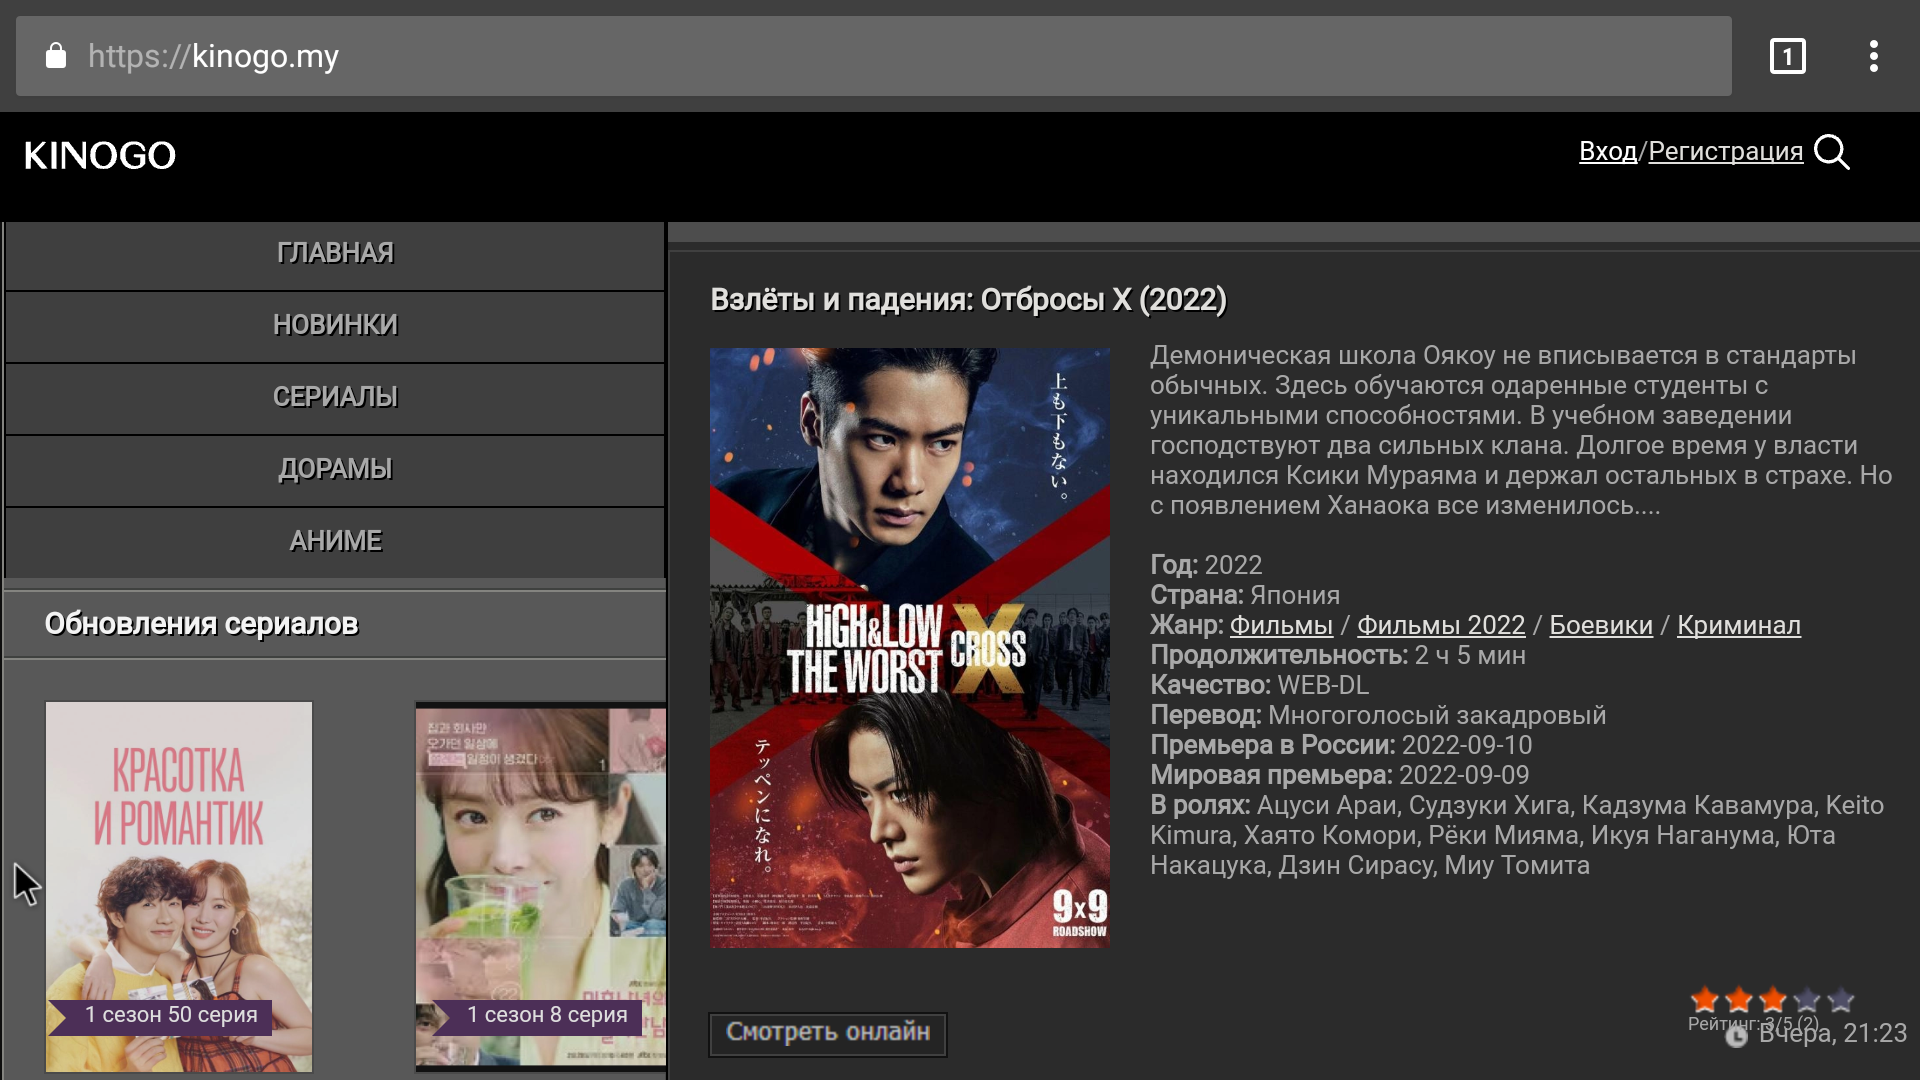
Task: Click the Регистрация link
Action: [x=1725, y=151]
